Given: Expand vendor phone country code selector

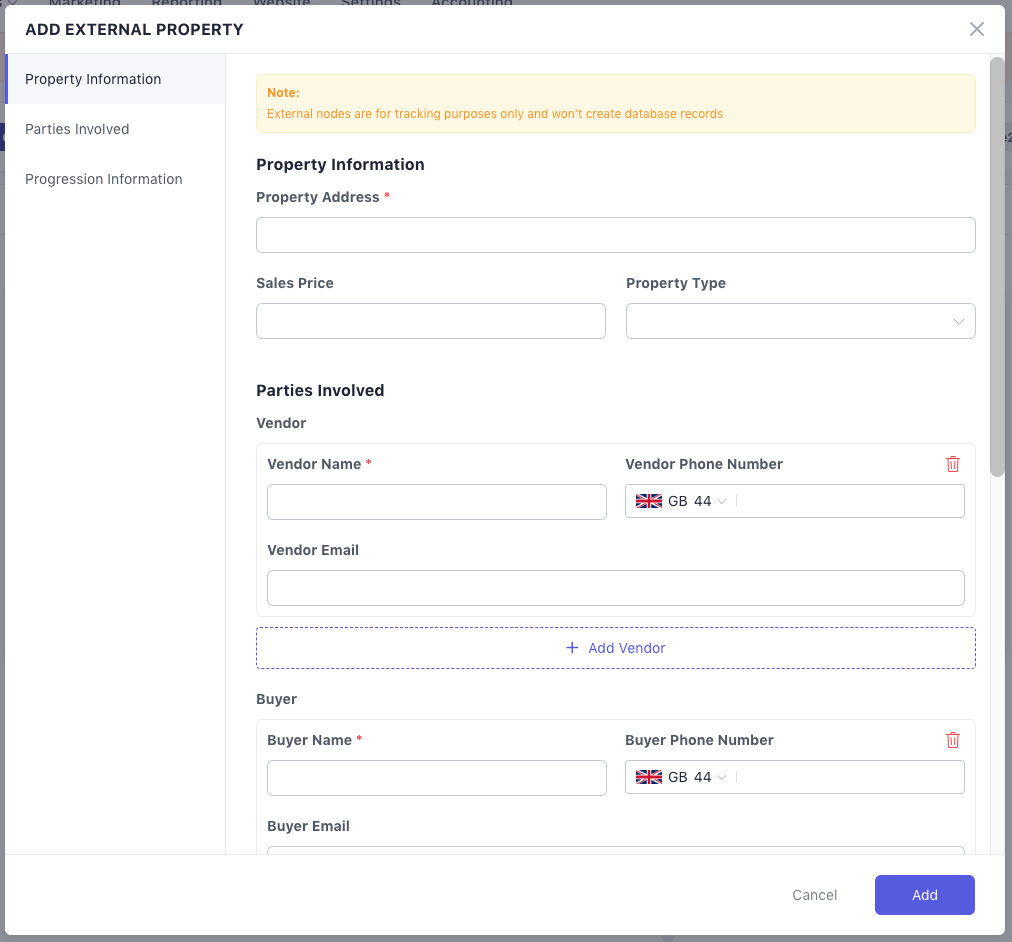Looking at the screenshot, I should coord(721,501).
